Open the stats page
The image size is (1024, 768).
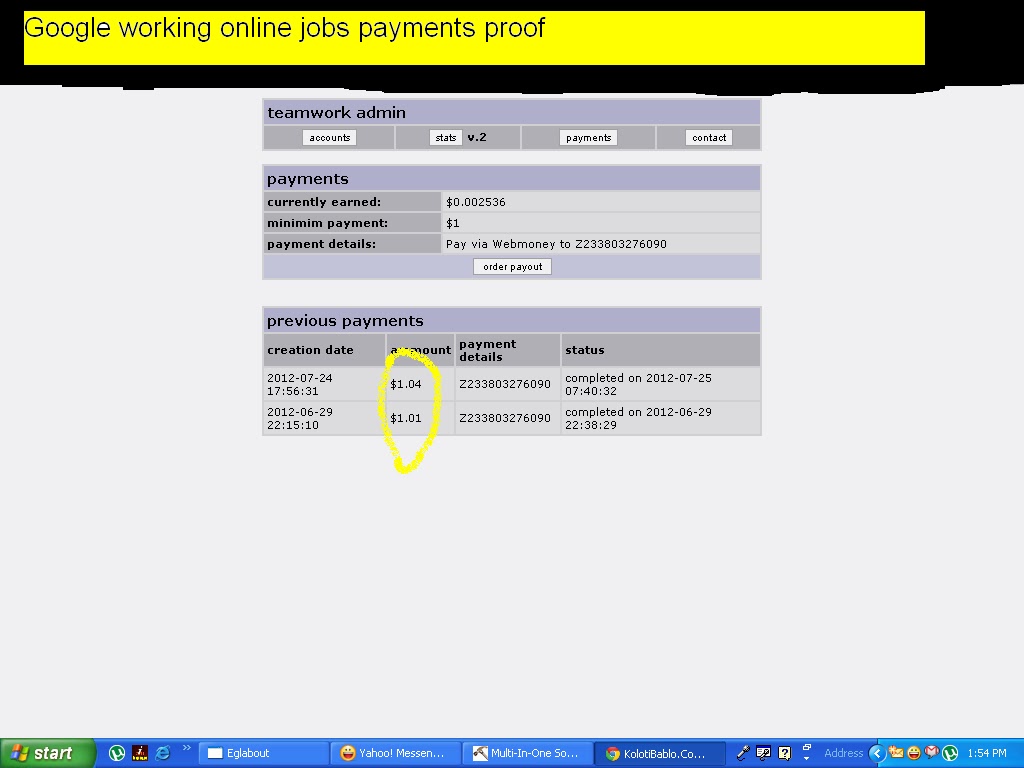tap(445, 138)
